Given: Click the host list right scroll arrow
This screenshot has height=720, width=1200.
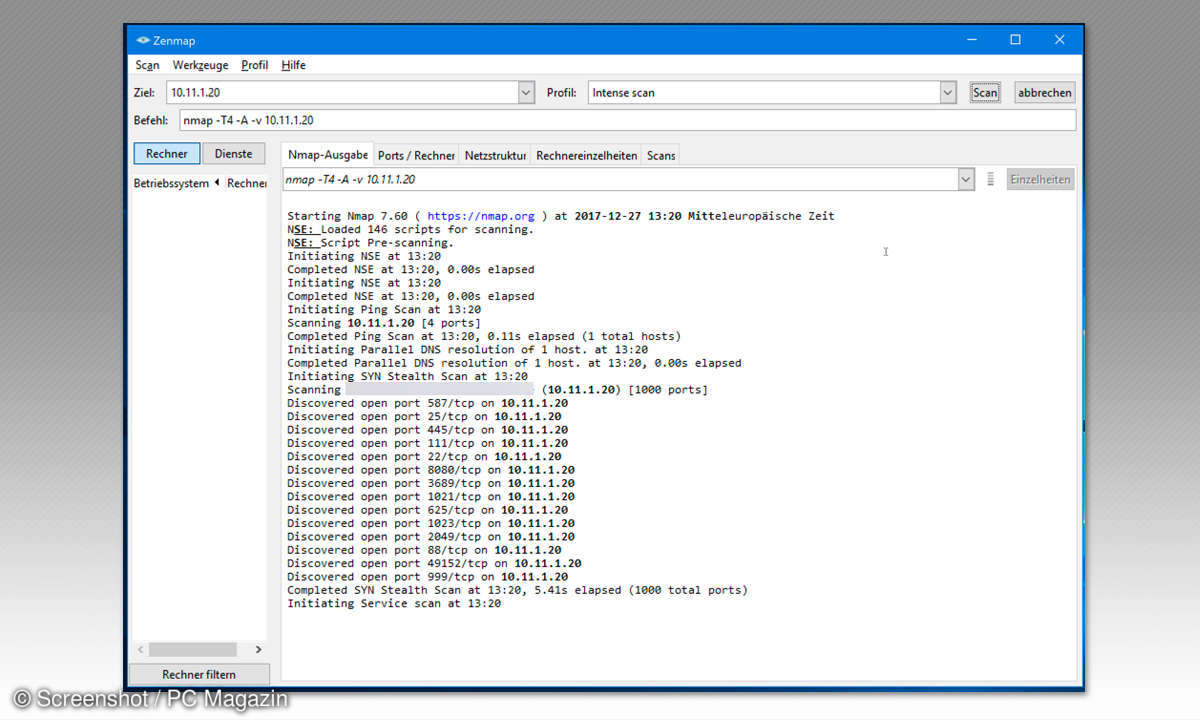Looking at the screenshot, I should click(x=259, y=650).
